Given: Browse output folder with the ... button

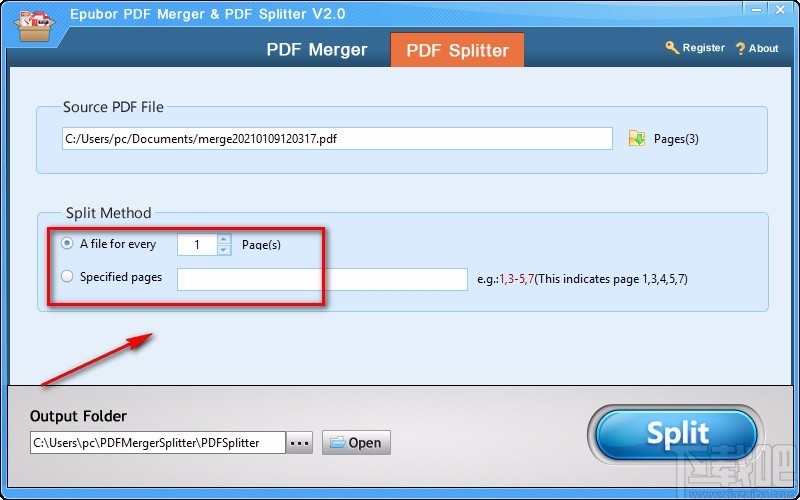Looking at the screenshot, I should click(299, 443).
